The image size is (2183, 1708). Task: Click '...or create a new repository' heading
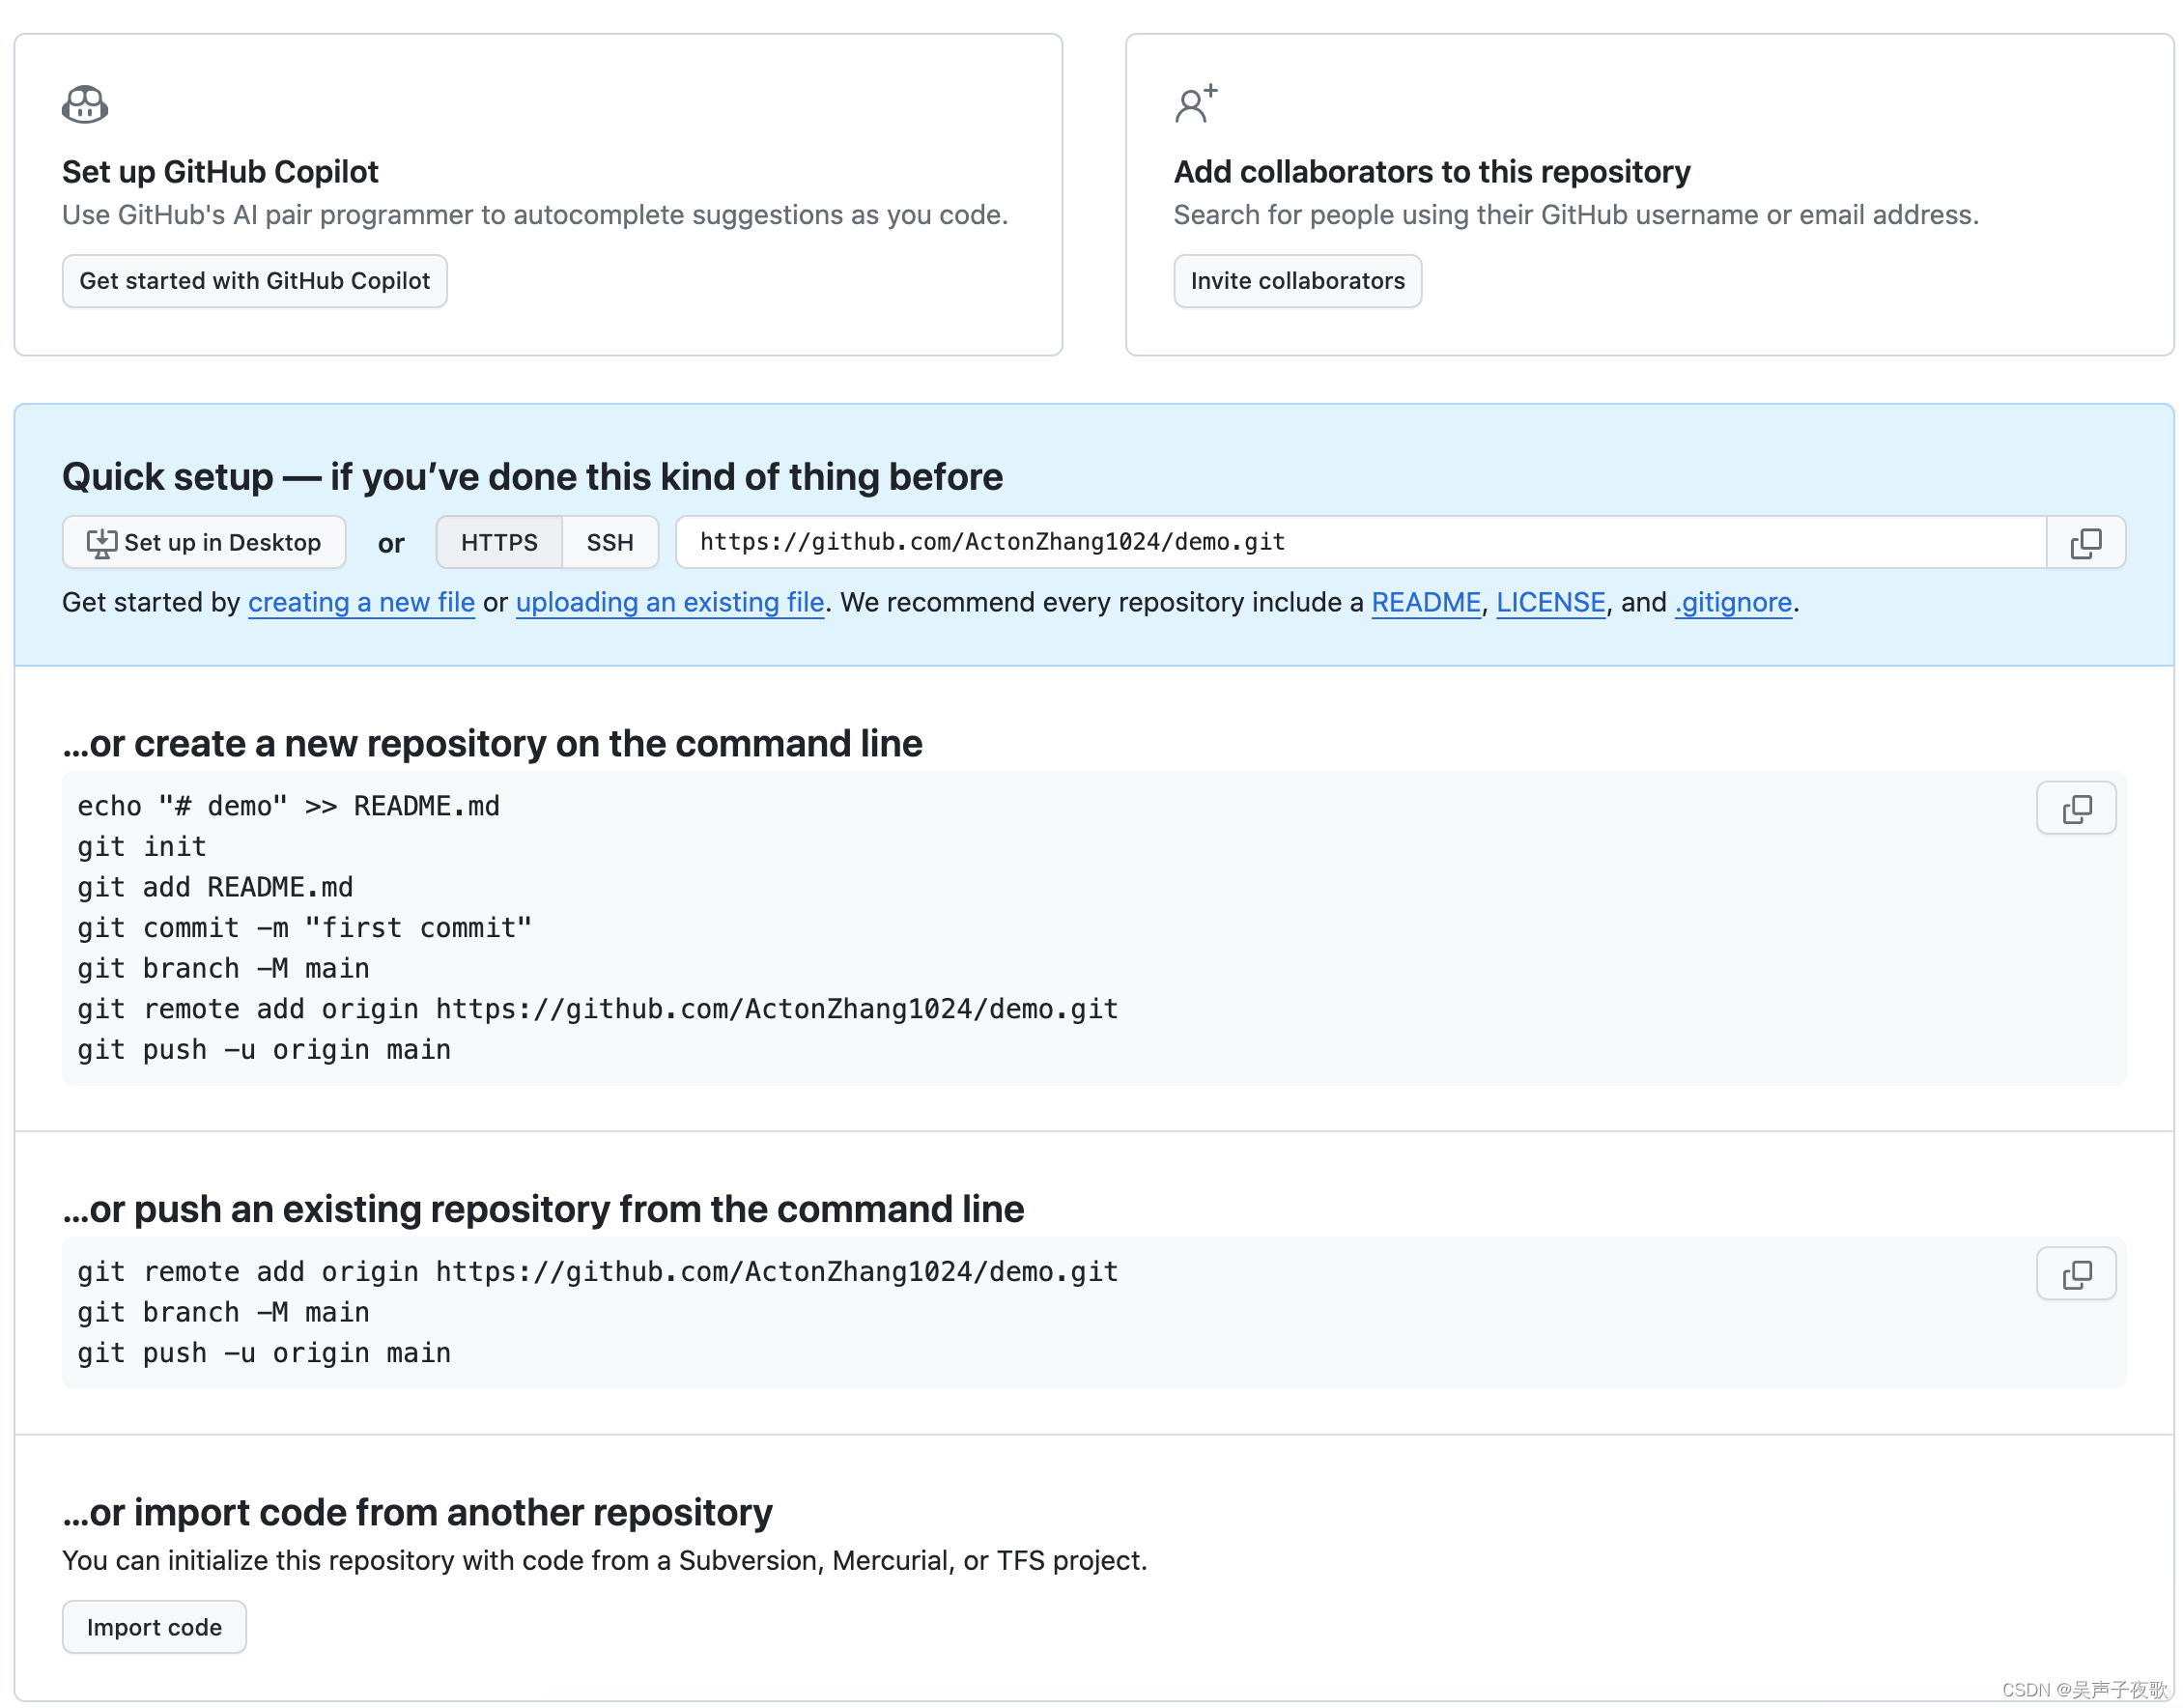click(492, 743)
